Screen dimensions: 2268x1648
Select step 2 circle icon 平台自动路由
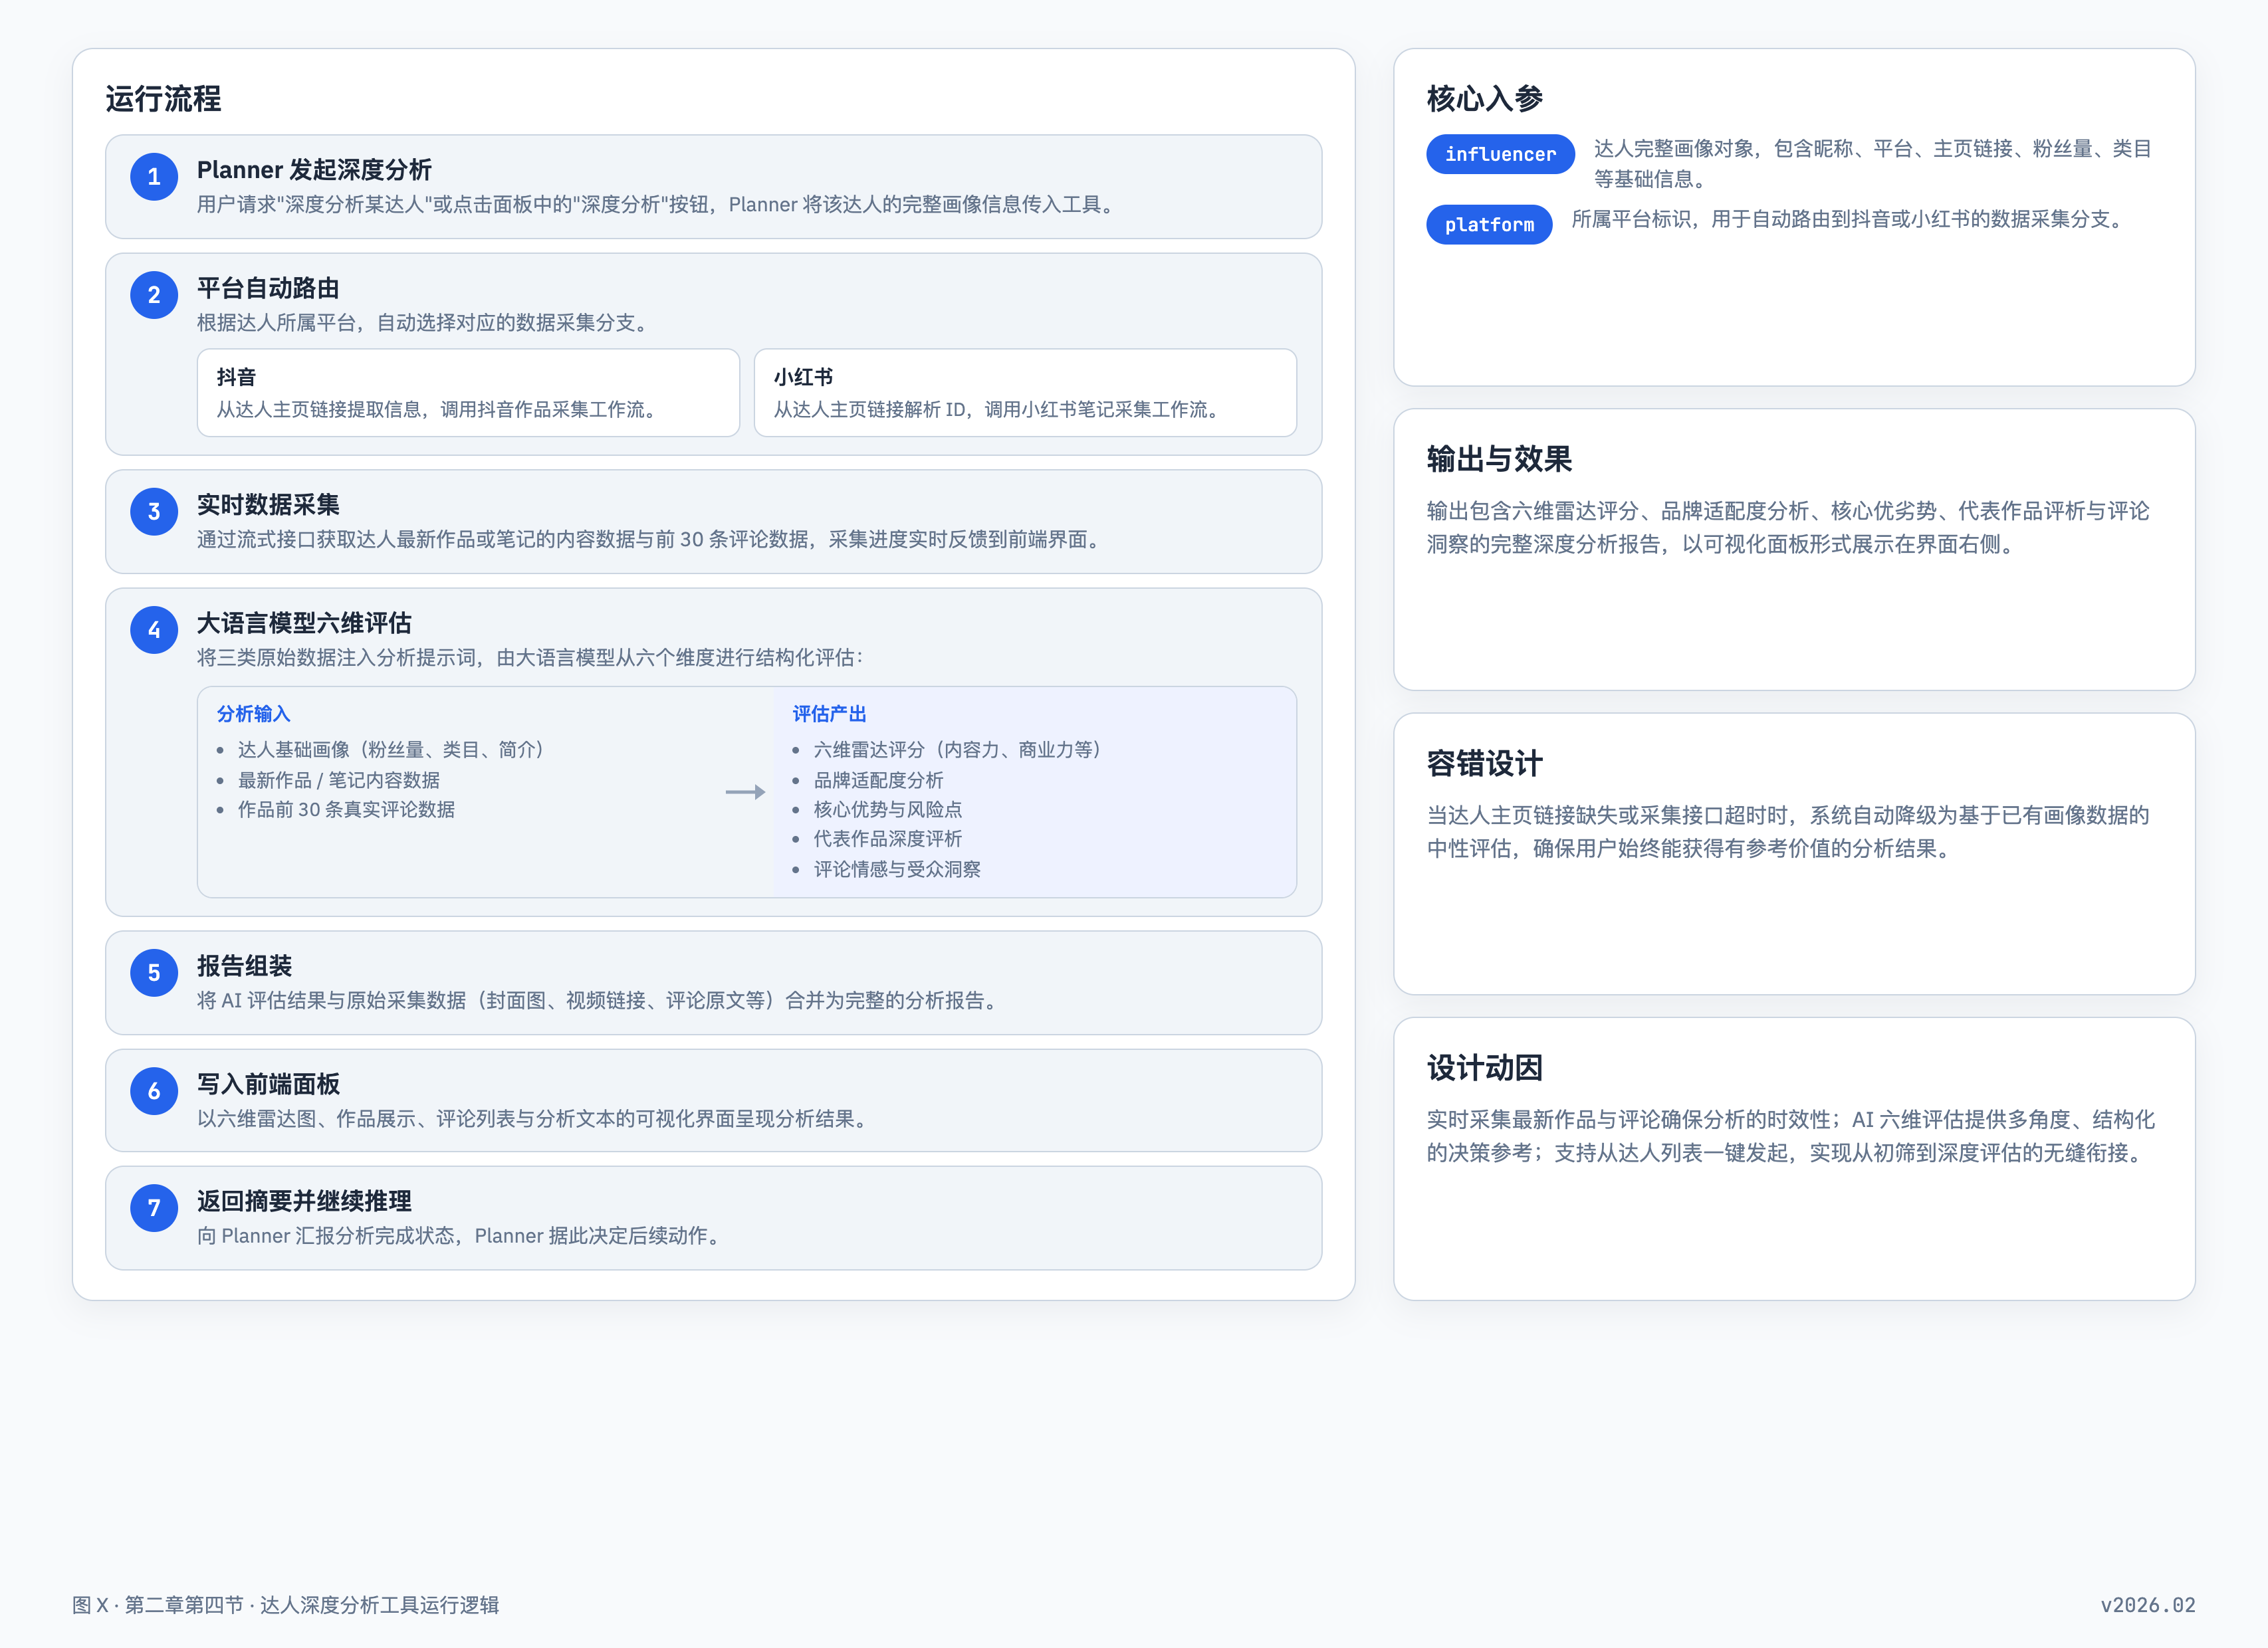point(154,295)
